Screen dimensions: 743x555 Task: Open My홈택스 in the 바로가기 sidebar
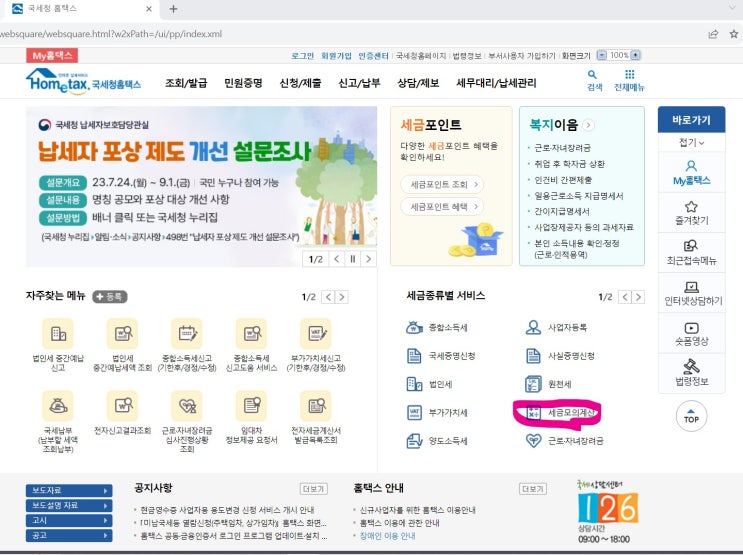point(691,173)
